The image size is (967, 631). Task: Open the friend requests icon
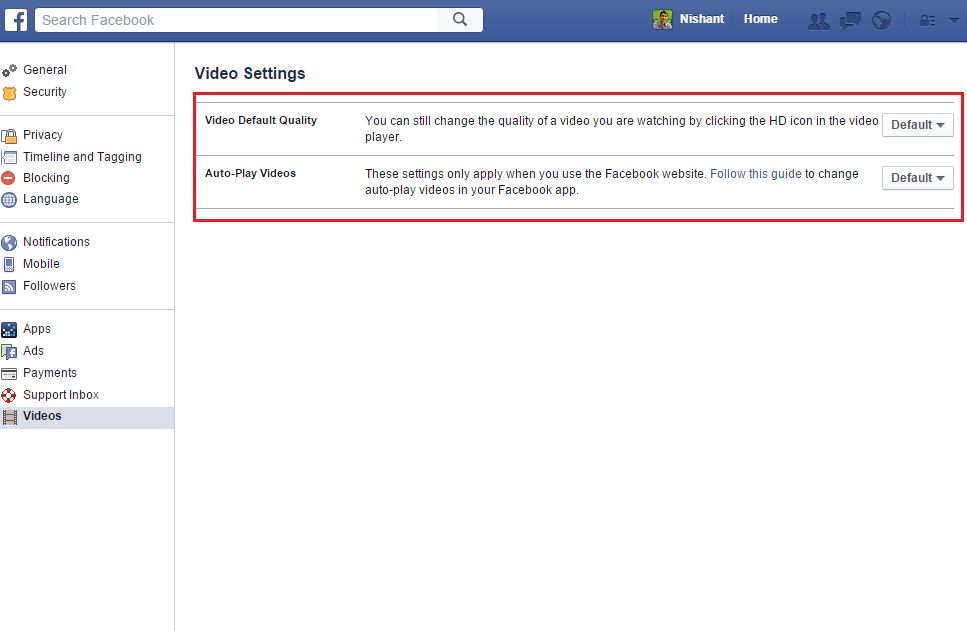coord(818,20)
